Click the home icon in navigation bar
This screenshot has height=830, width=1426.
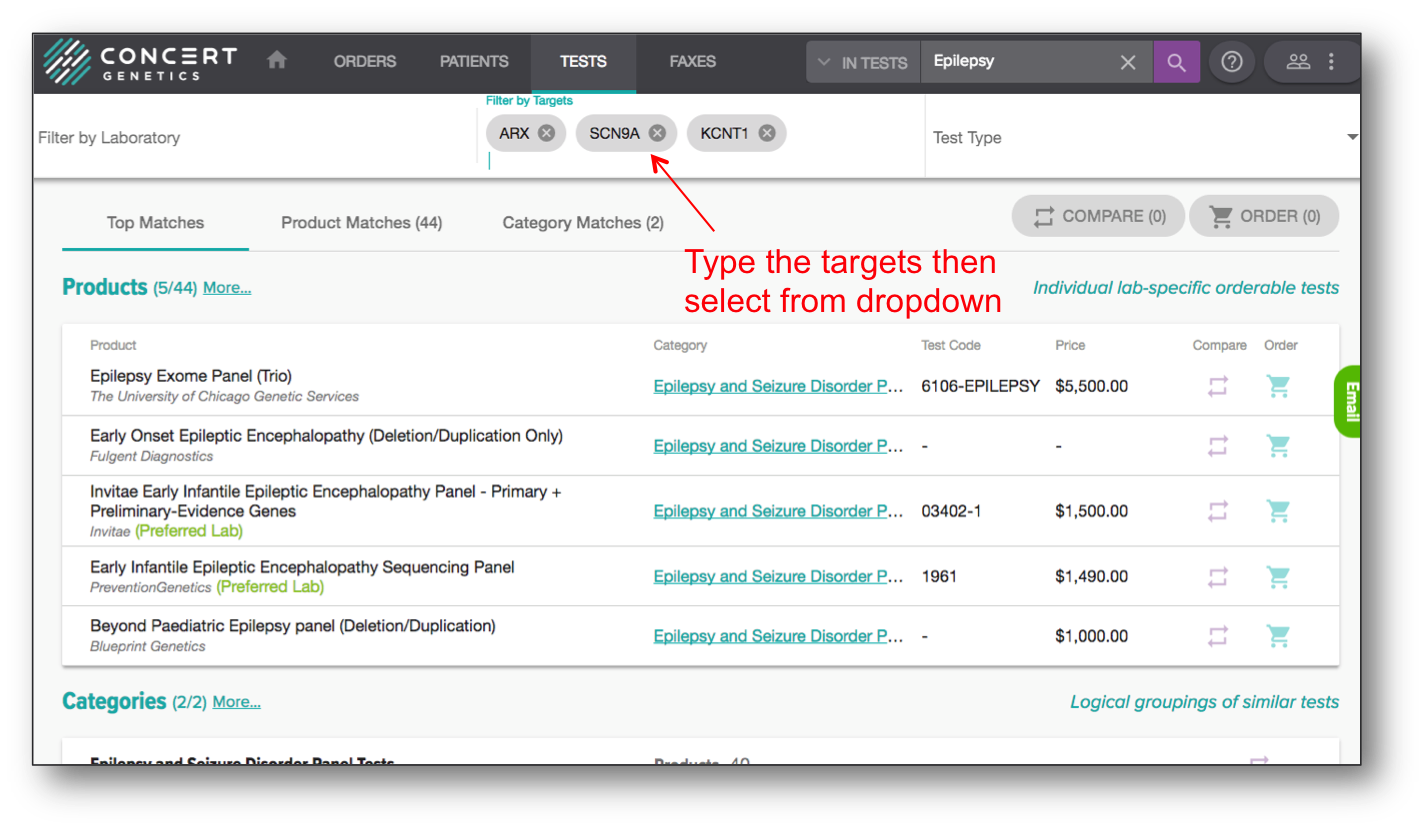point(277,61)
